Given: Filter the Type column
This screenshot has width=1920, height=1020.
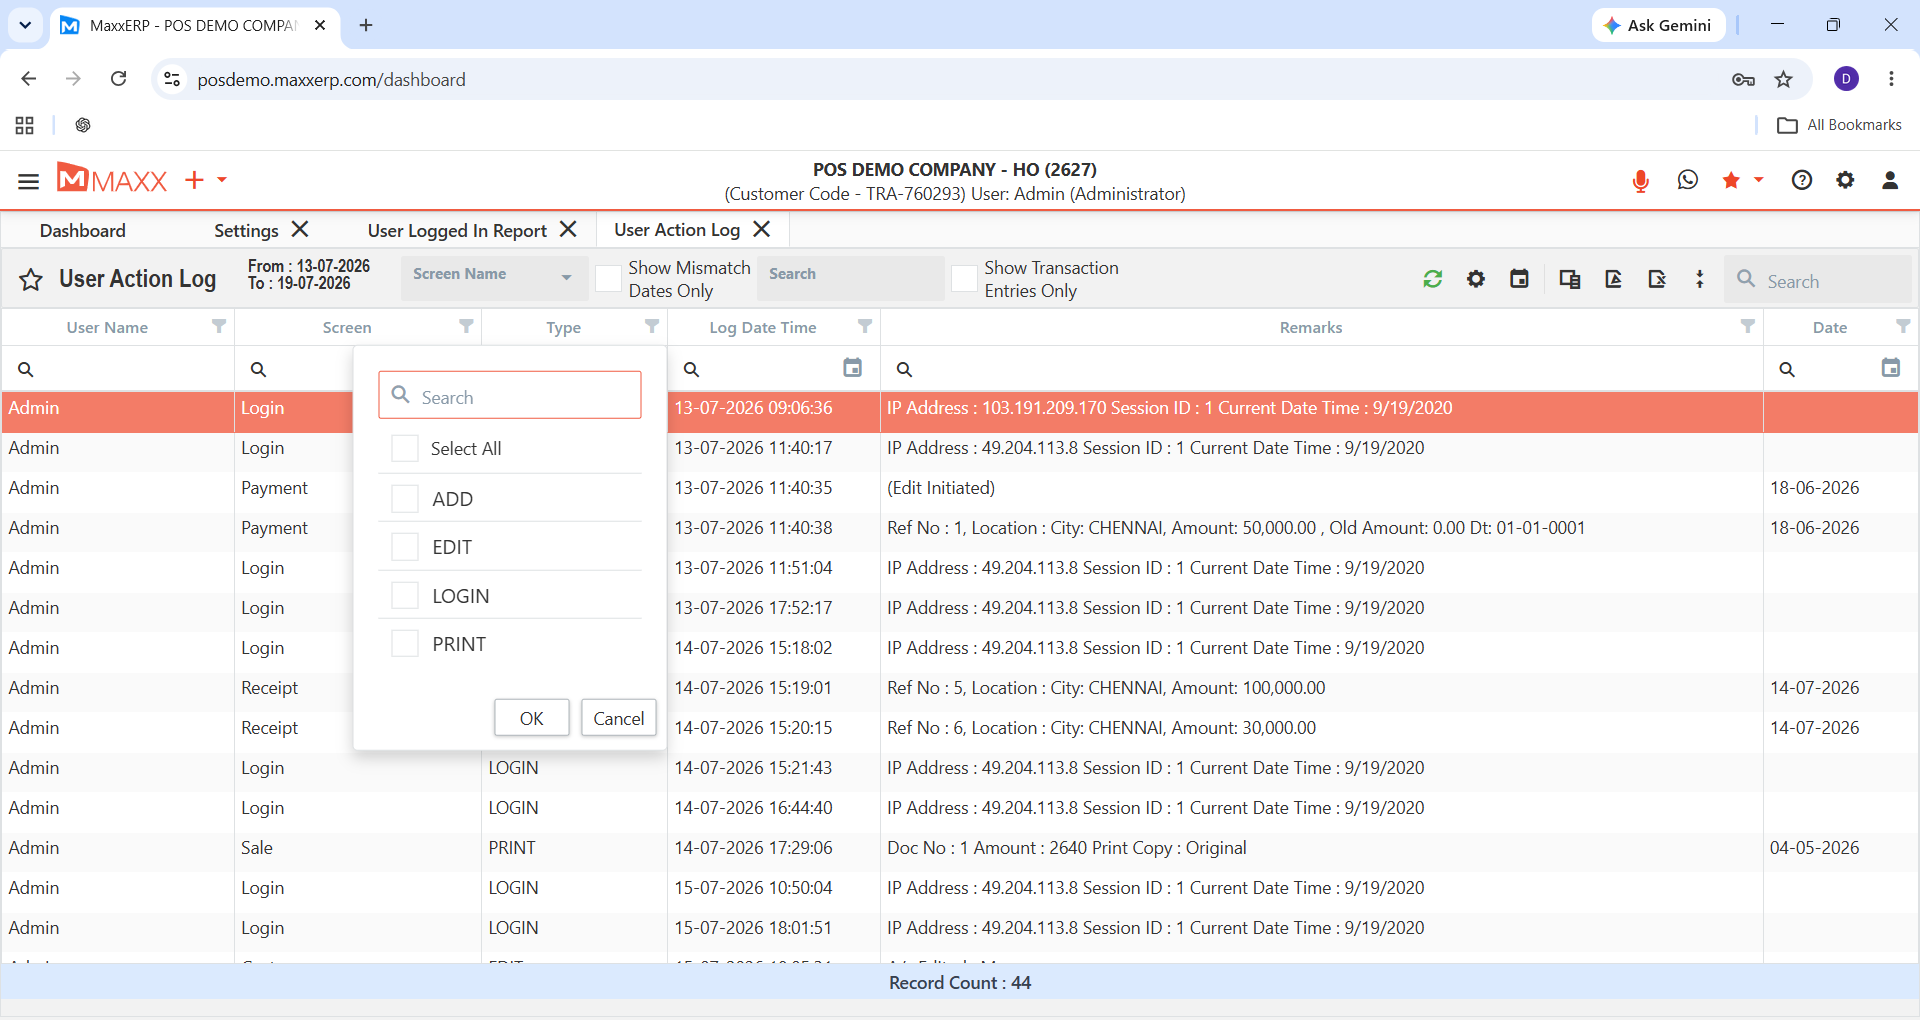Looking at the screenshot, I should [652, 326].
